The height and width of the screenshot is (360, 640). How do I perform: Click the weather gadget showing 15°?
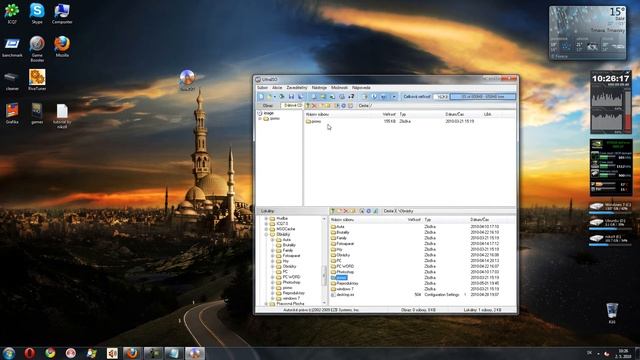pyautogui.click(x=587, y=33)
